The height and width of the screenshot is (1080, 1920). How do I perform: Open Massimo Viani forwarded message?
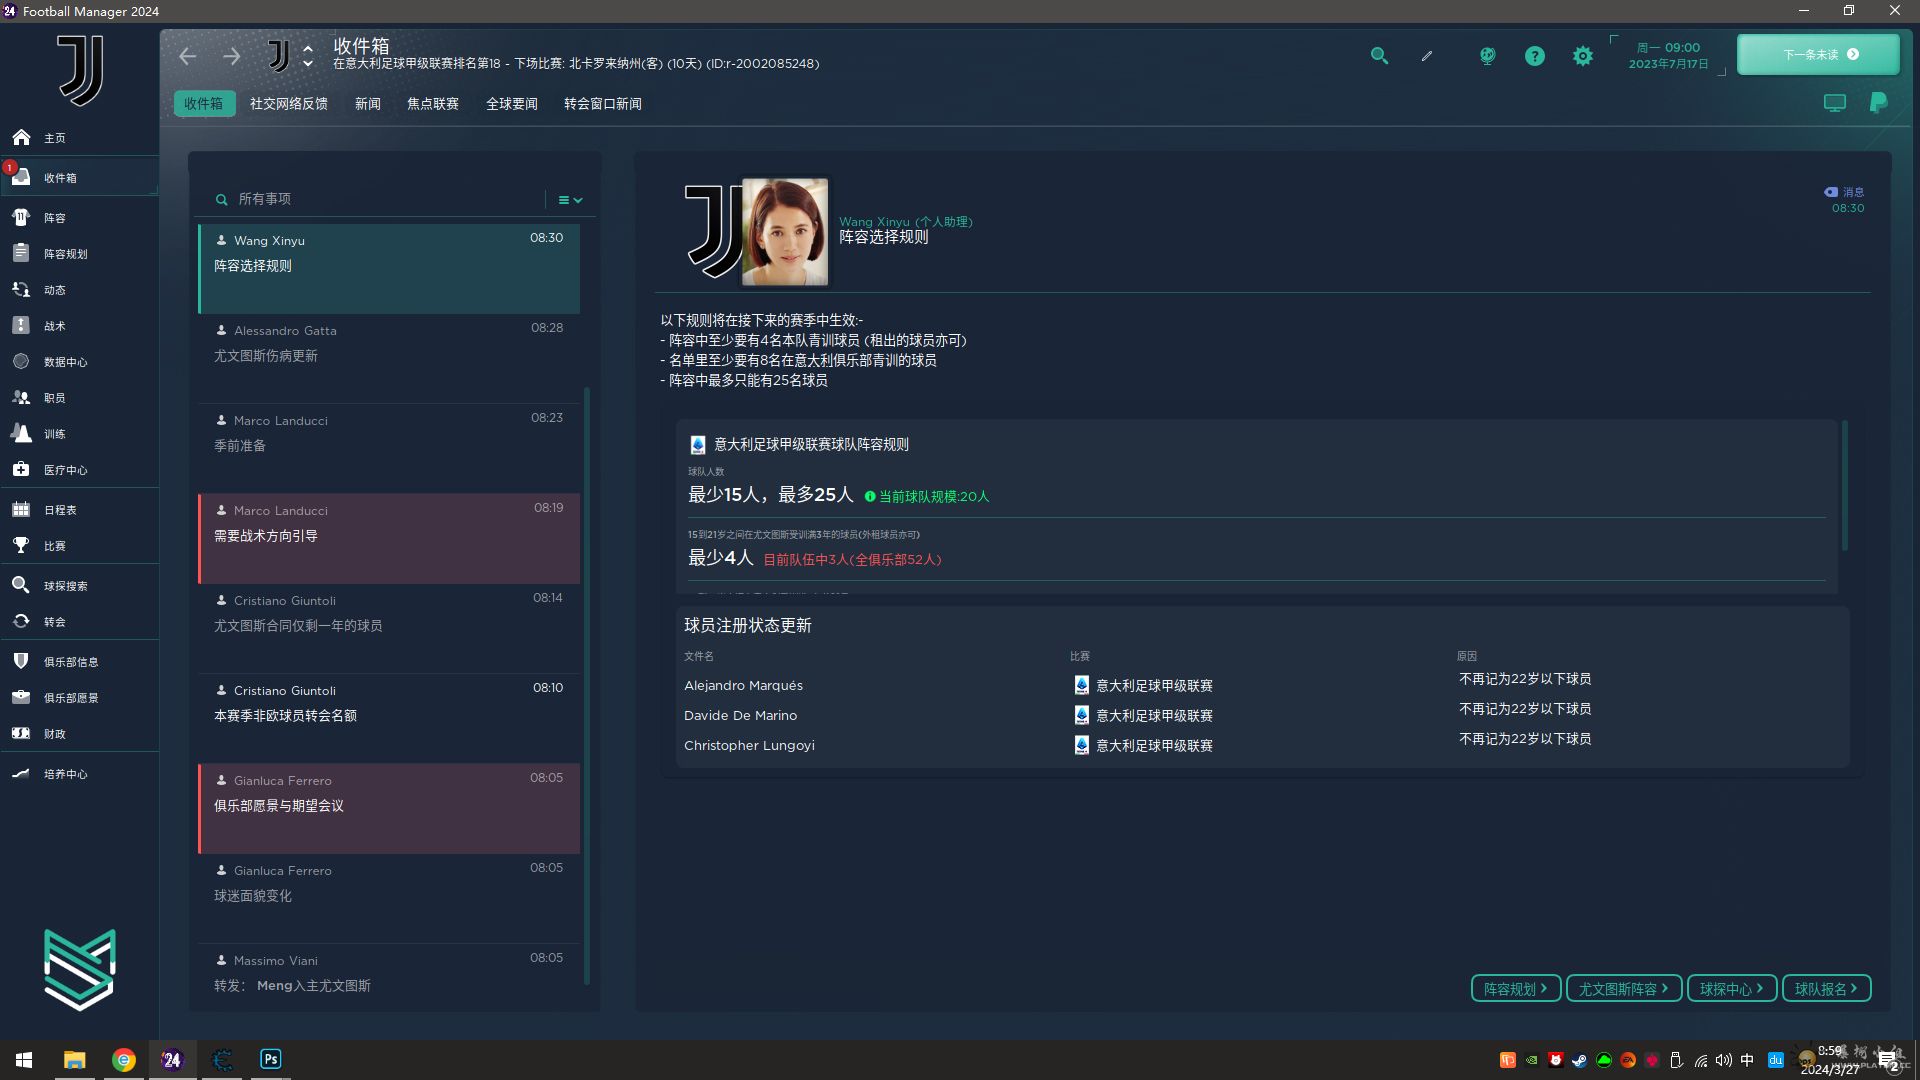click(389, 975)
